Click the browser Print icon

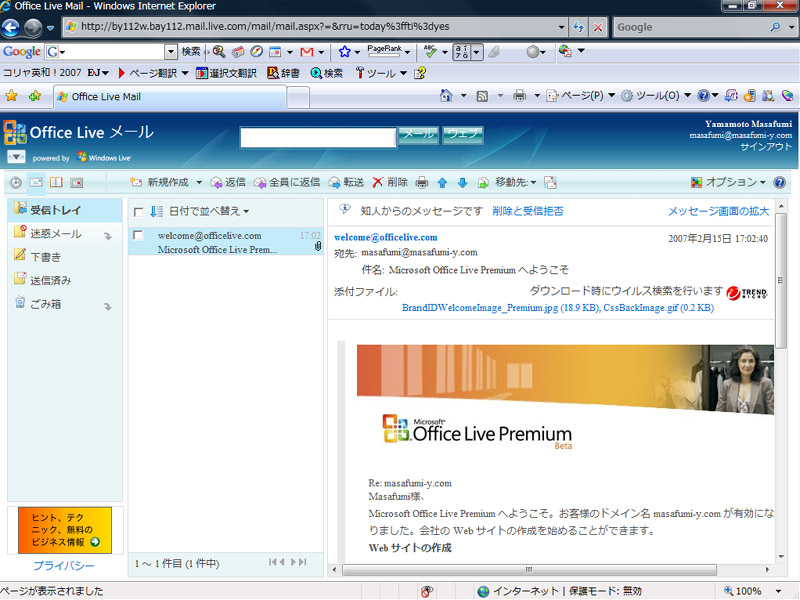coord(519,95)
